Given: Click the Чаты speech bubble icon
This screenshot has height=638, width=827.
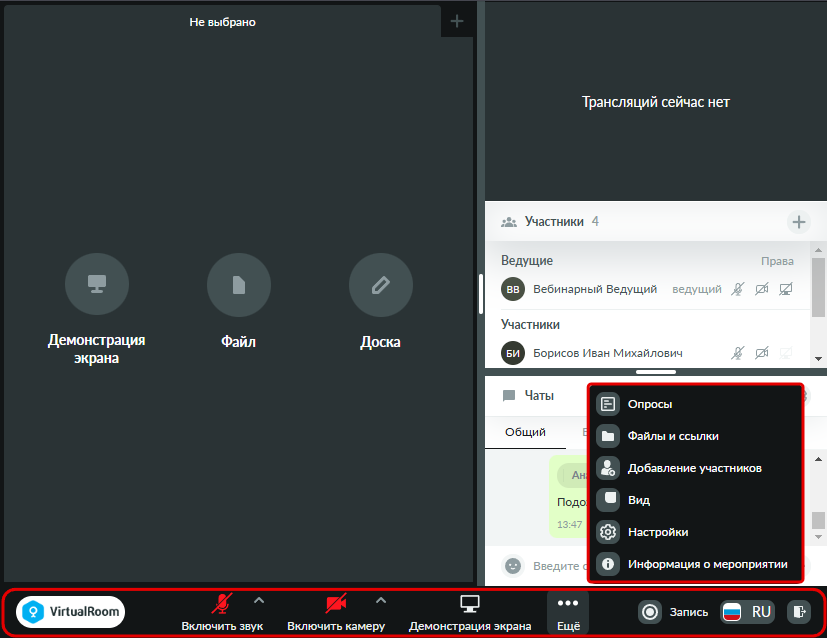Looking at the screenshot, I should point(509,395).
